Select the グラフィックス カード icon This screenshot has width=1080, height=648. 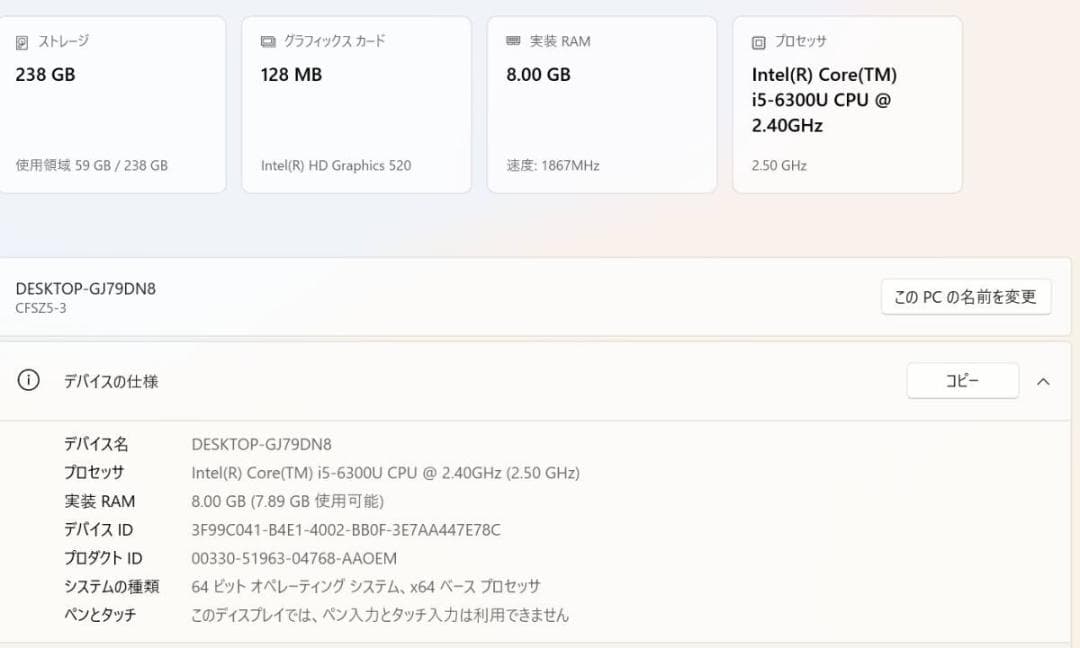pos(267,41)
